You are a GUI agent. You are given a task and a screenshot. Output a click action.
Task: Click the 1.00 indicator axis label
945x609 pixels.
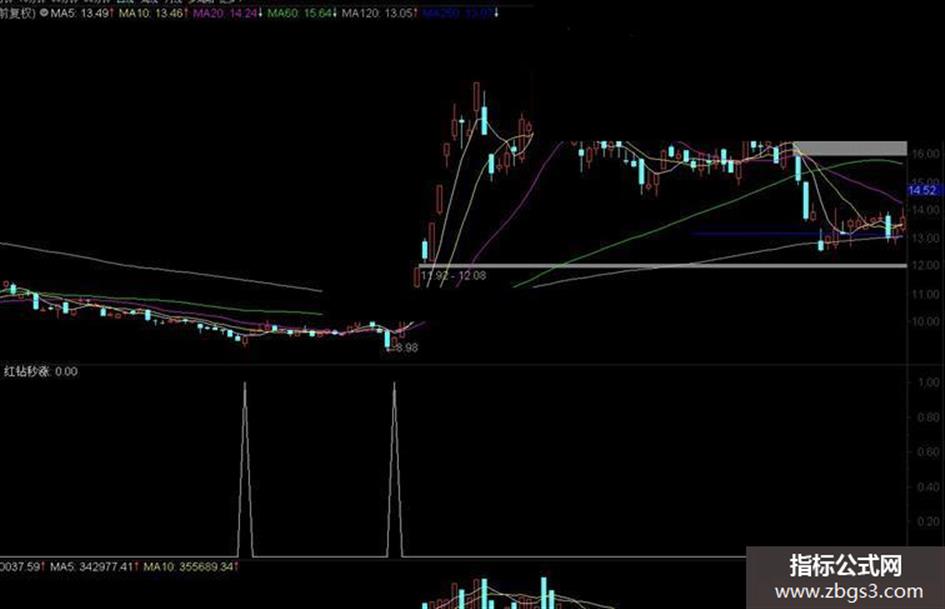pyautogui.click(x=928, y=382)
